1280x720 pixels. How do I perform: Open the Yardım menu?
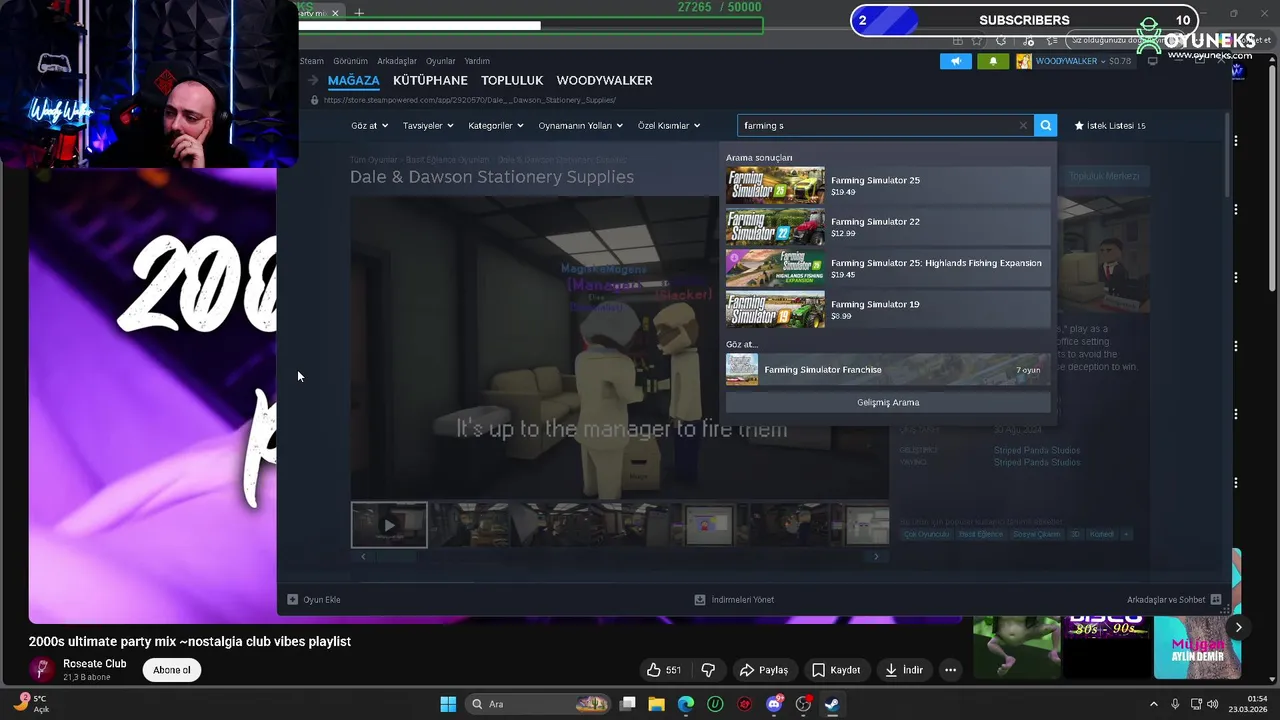coord(477,61)
